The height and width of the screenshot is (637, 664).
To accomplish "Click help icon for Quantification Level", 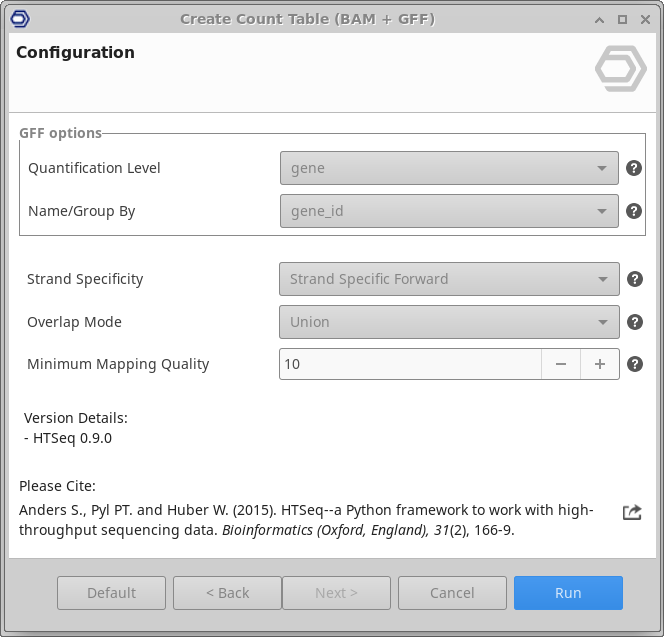I will (633, 168).
